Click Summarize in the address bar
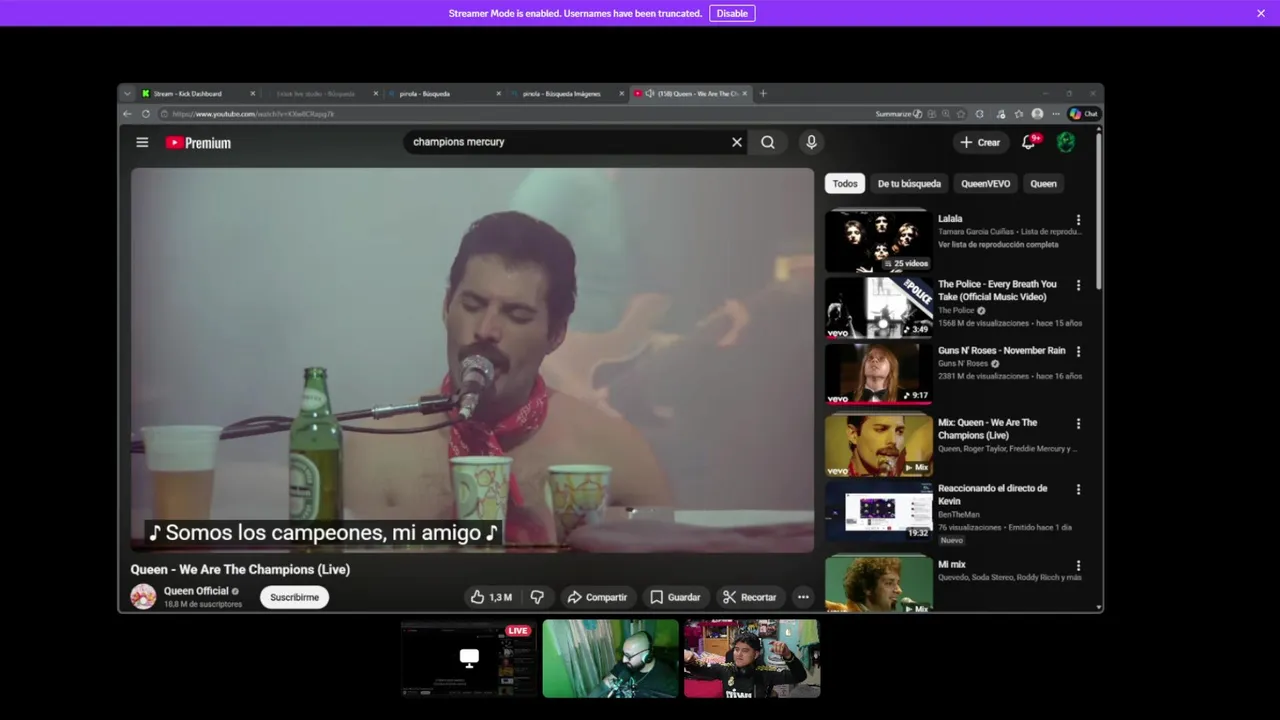Viewport: 1280px width, 720px height. point(899,114)
